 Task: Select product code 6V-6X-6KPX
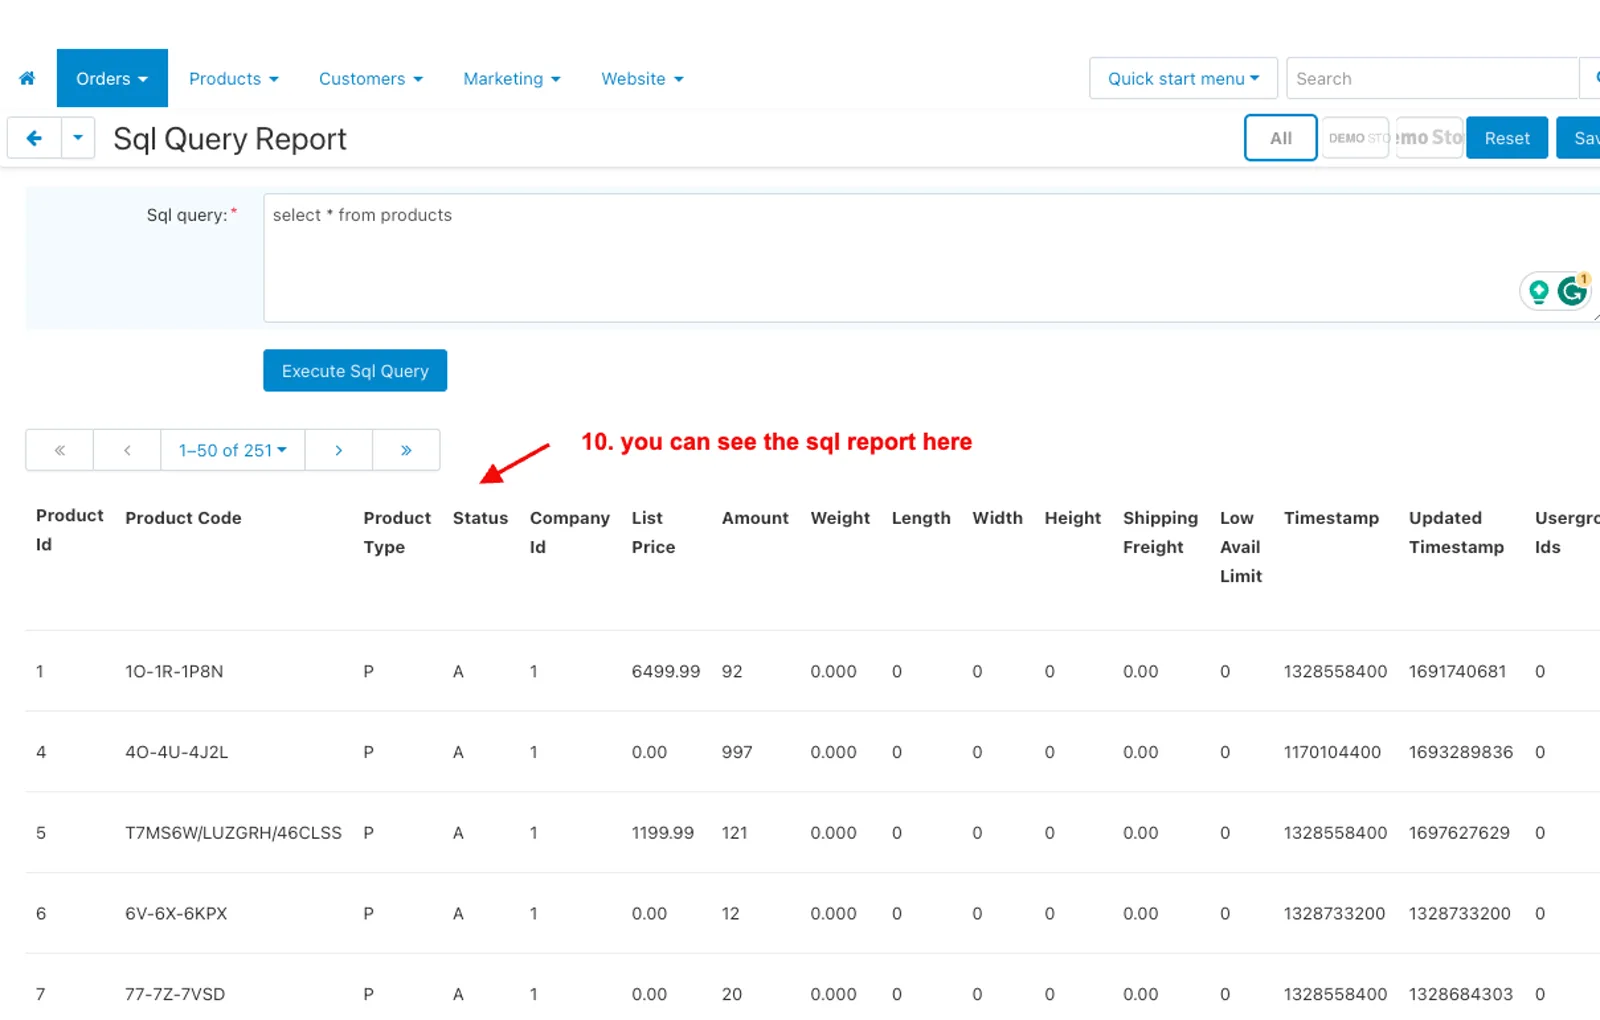pos(176,914)
